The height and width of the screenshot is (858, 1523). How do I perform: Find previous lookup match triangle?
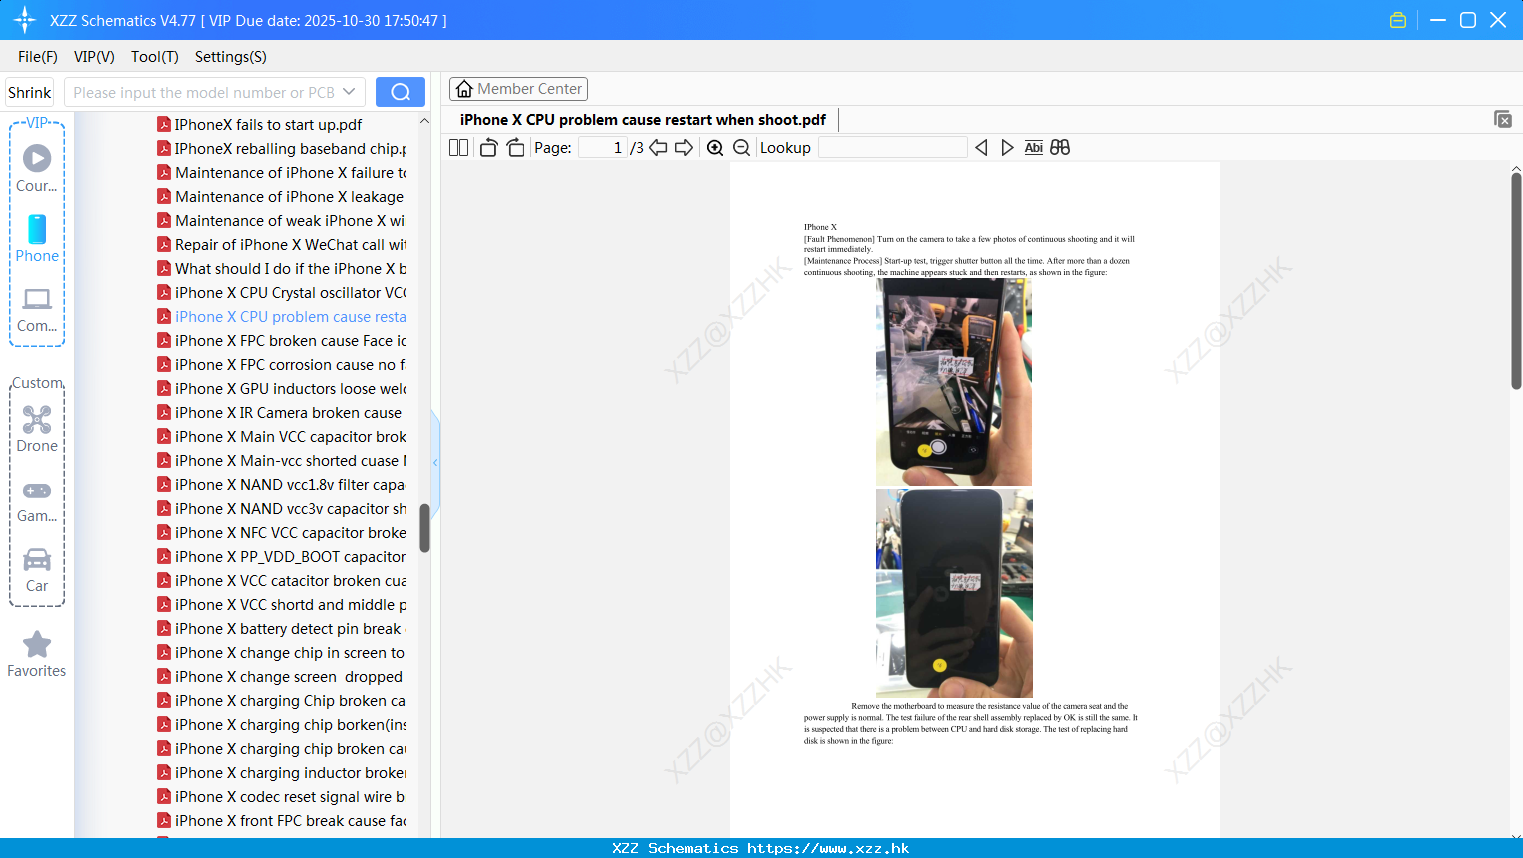pos(982,148)
